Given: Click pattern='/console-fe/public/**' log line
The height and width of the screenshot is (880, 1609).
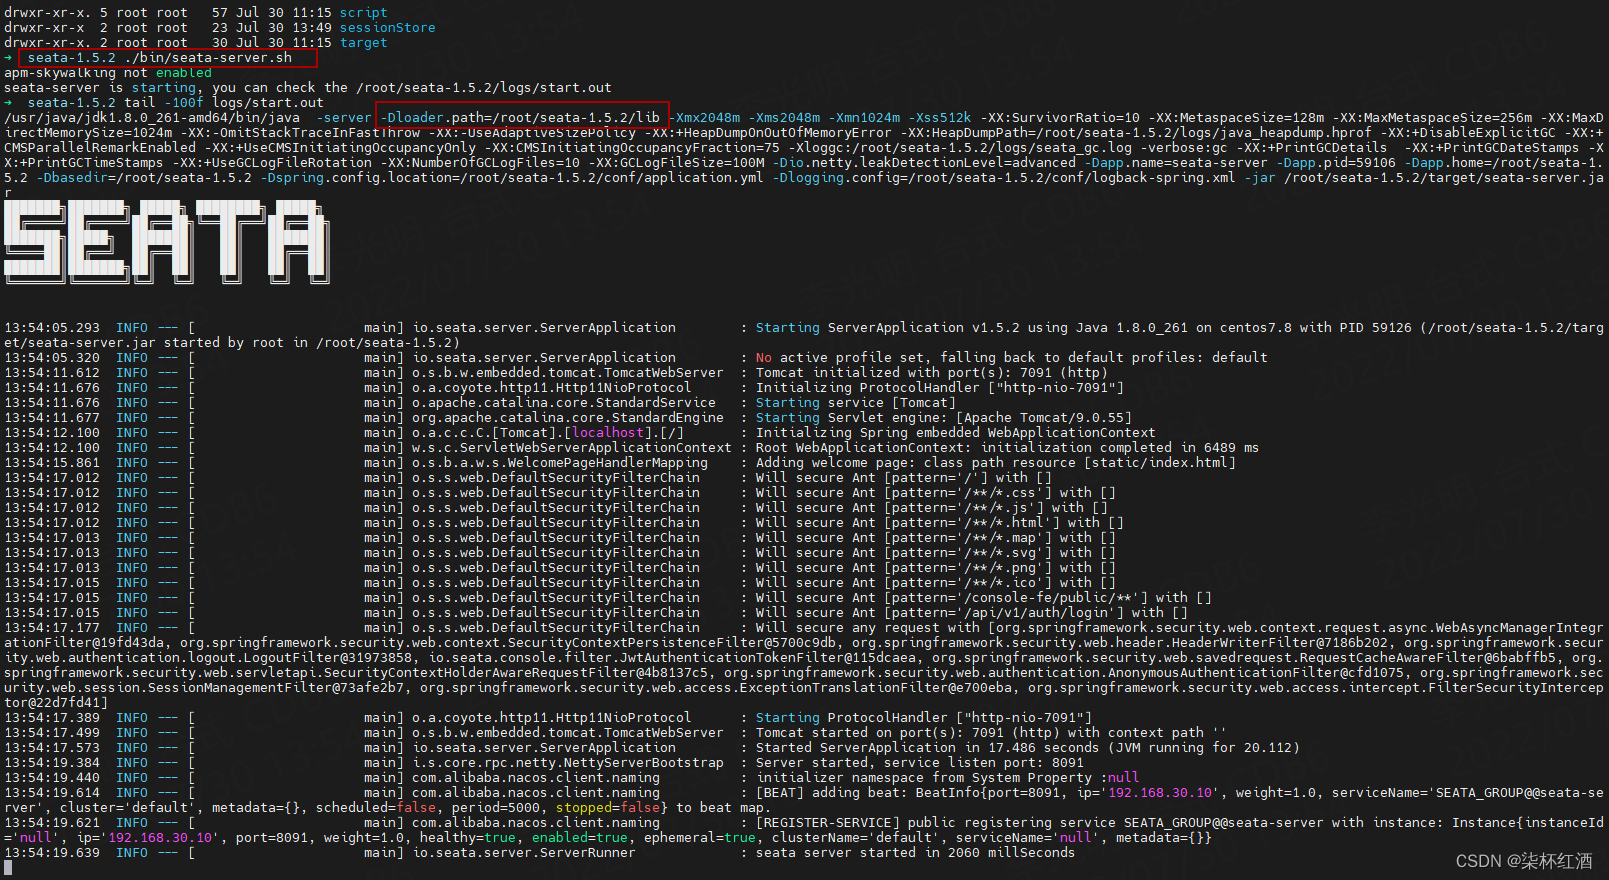Looking at the screenshot, I should tap(608, 598).
